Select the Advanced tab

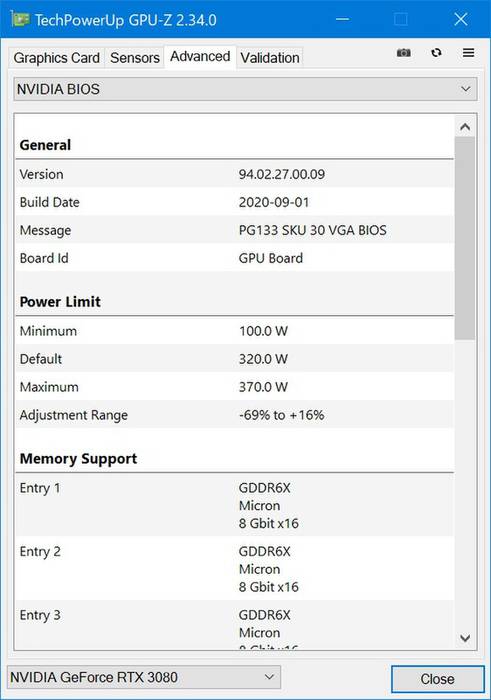200,56
